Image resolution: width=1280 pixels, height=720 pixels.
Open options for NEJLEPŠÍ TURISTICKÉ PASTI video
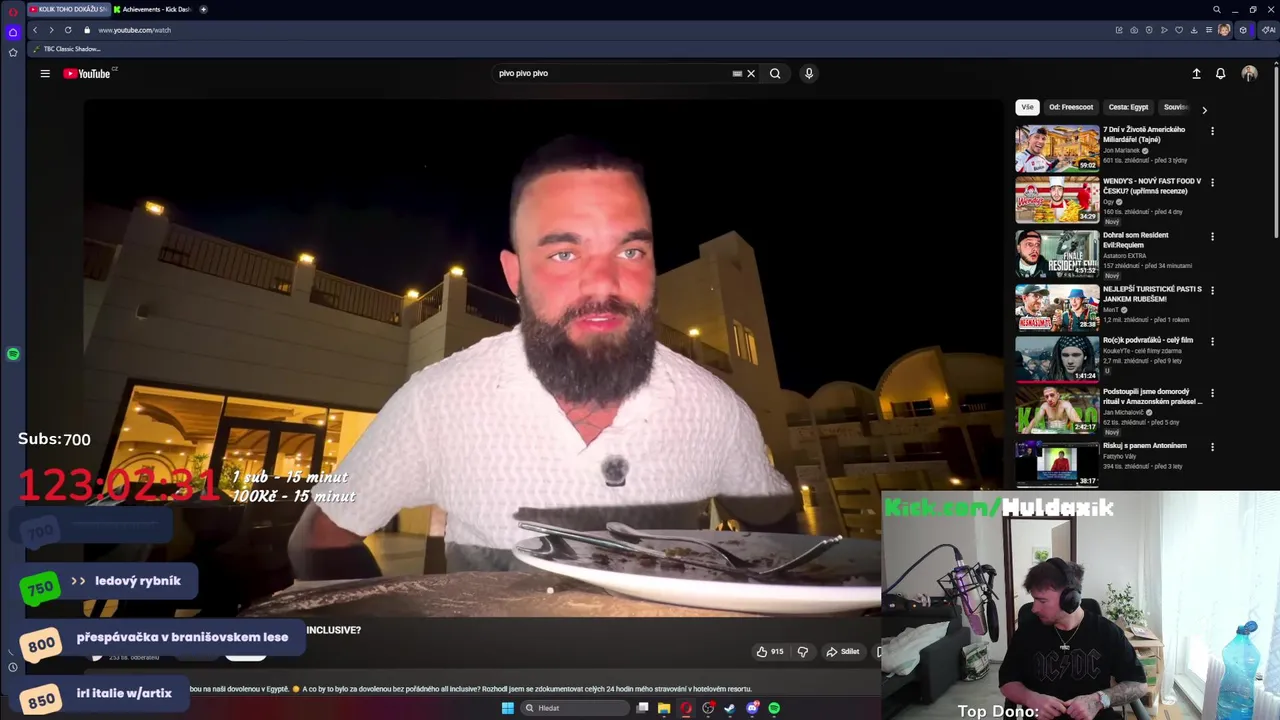coord(1212,291)
